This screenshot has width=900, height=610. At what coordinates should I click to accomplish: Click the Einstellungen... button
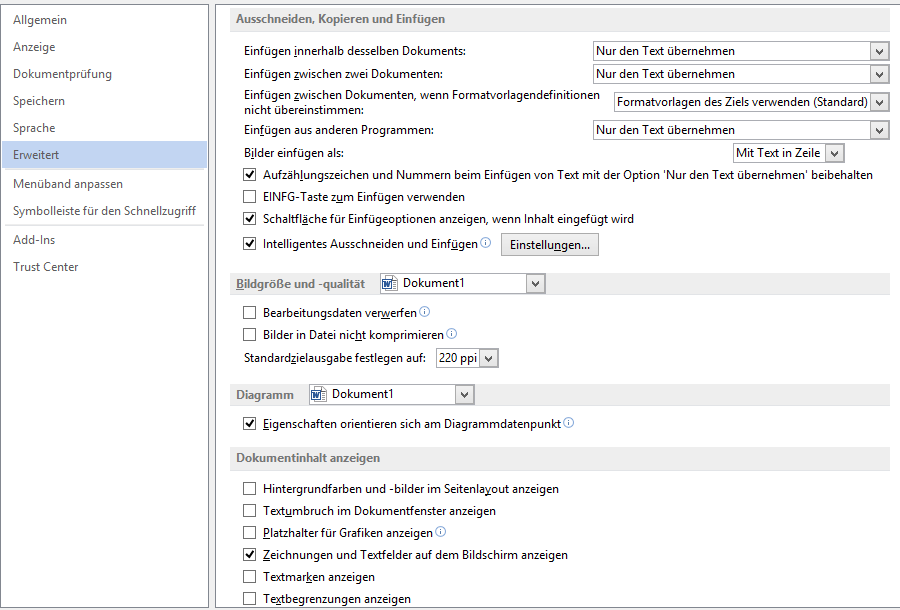pos(549,244)
